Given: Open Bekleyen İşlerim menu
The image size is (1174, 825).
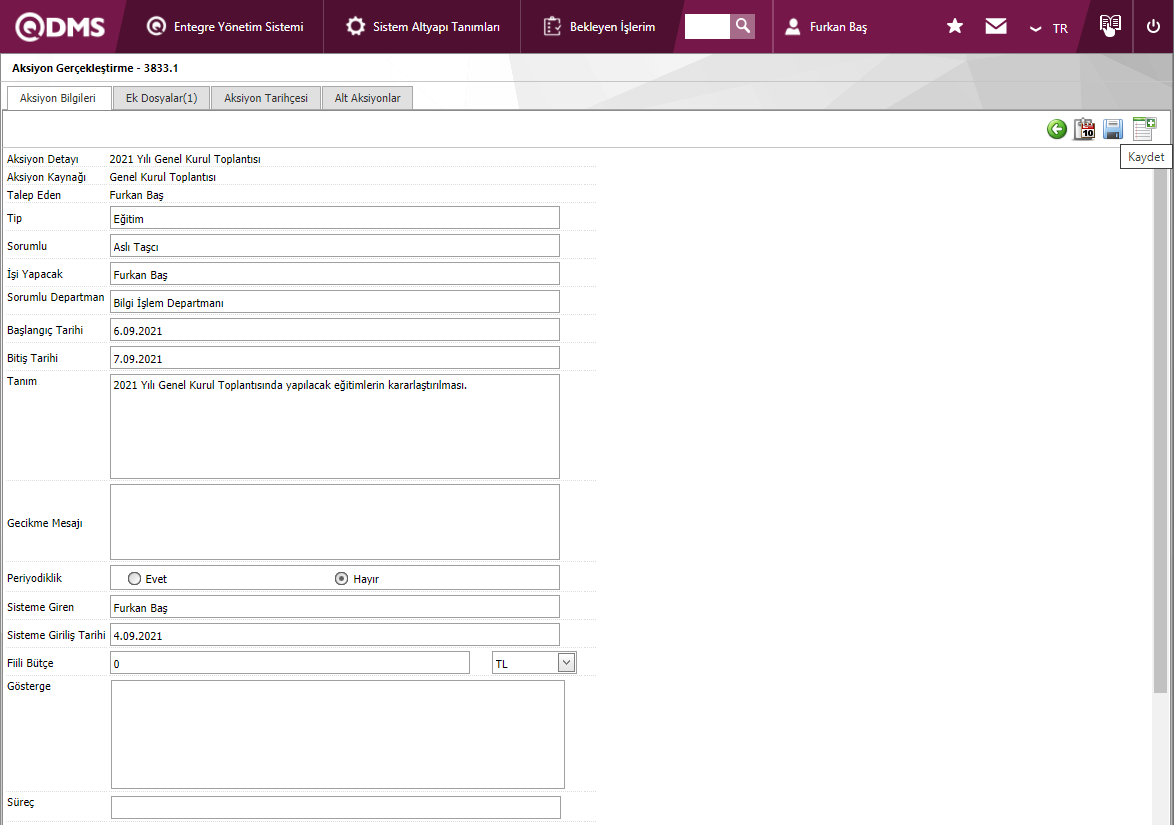Looking at the screenshot, I should [x=600, y=27].
